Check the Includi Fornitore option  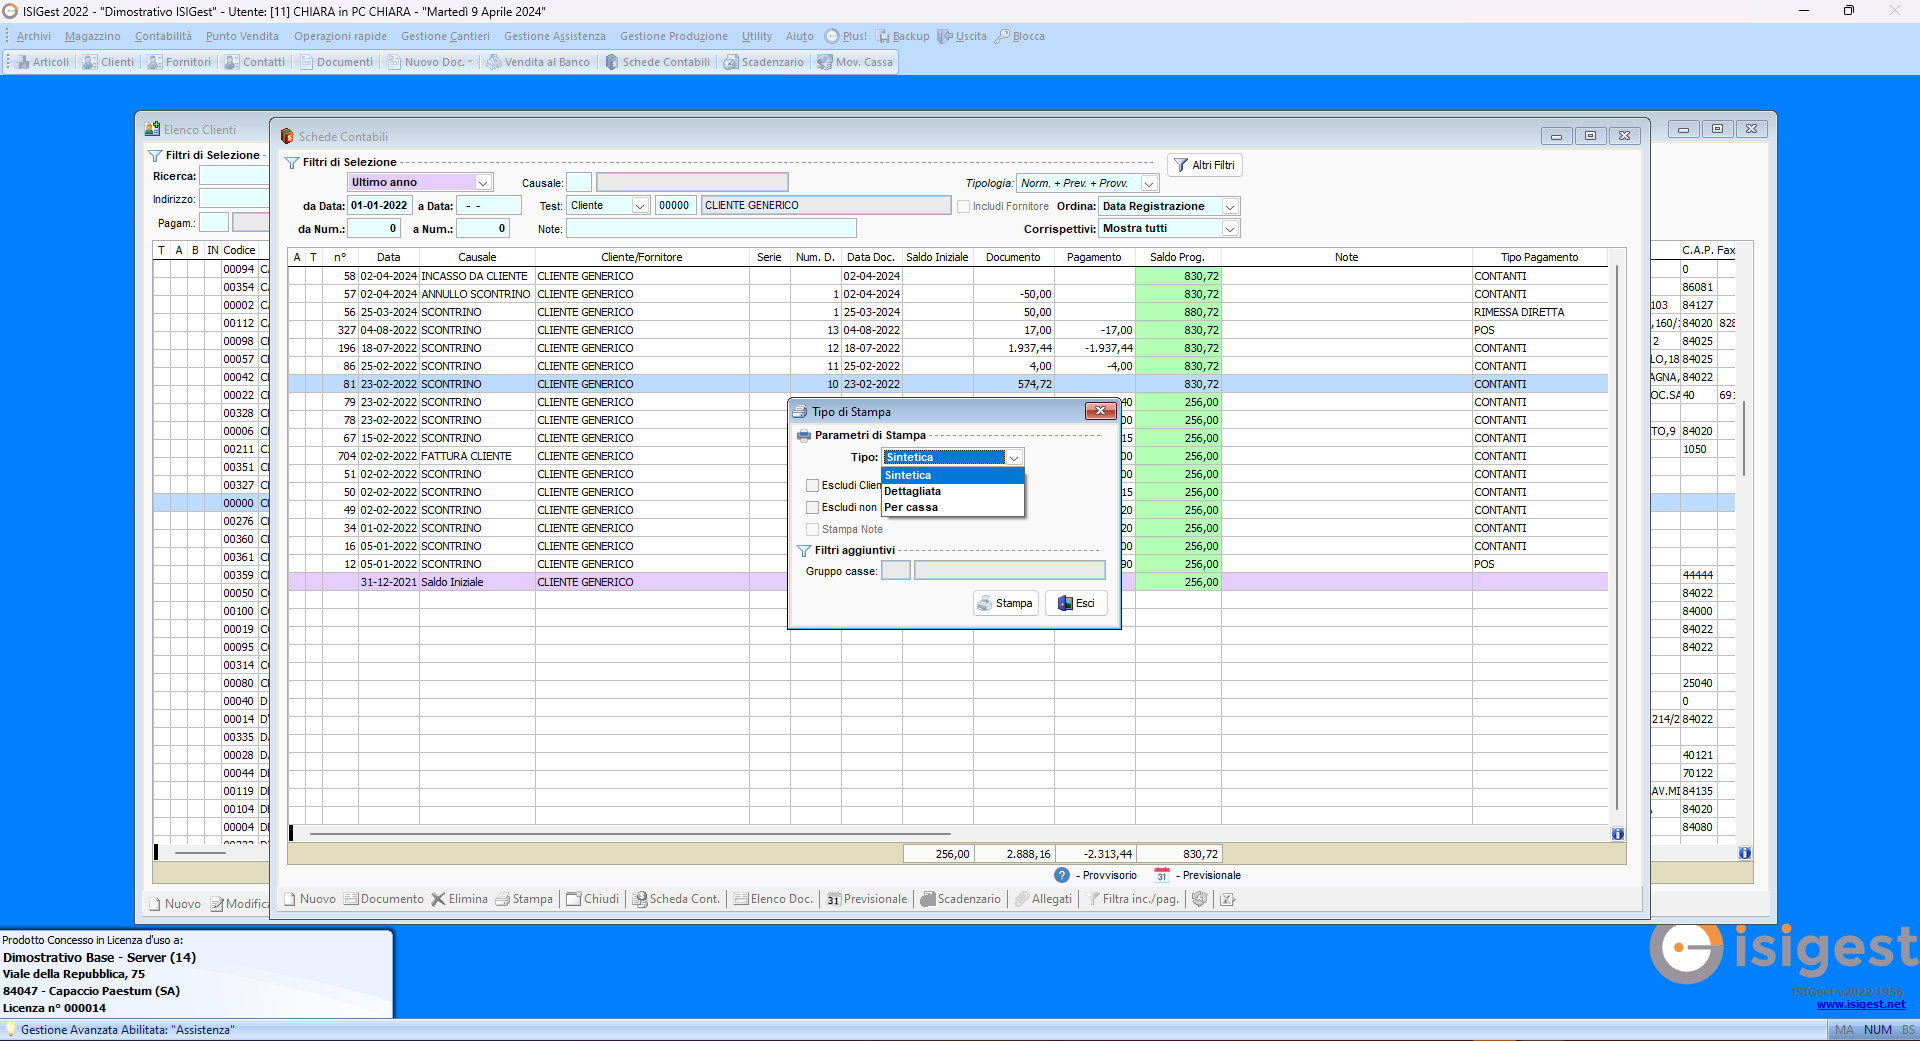961,206
